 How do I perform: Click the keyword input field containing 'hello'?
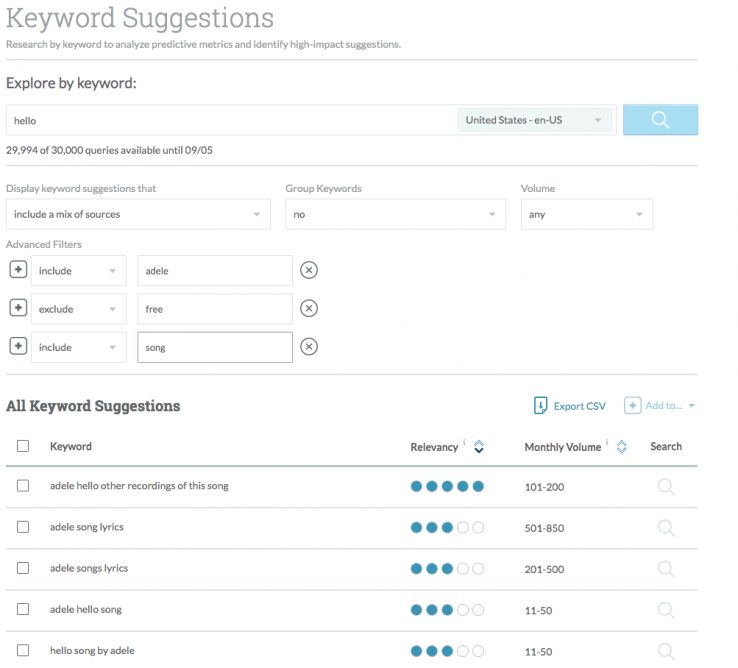coord(230,120)
